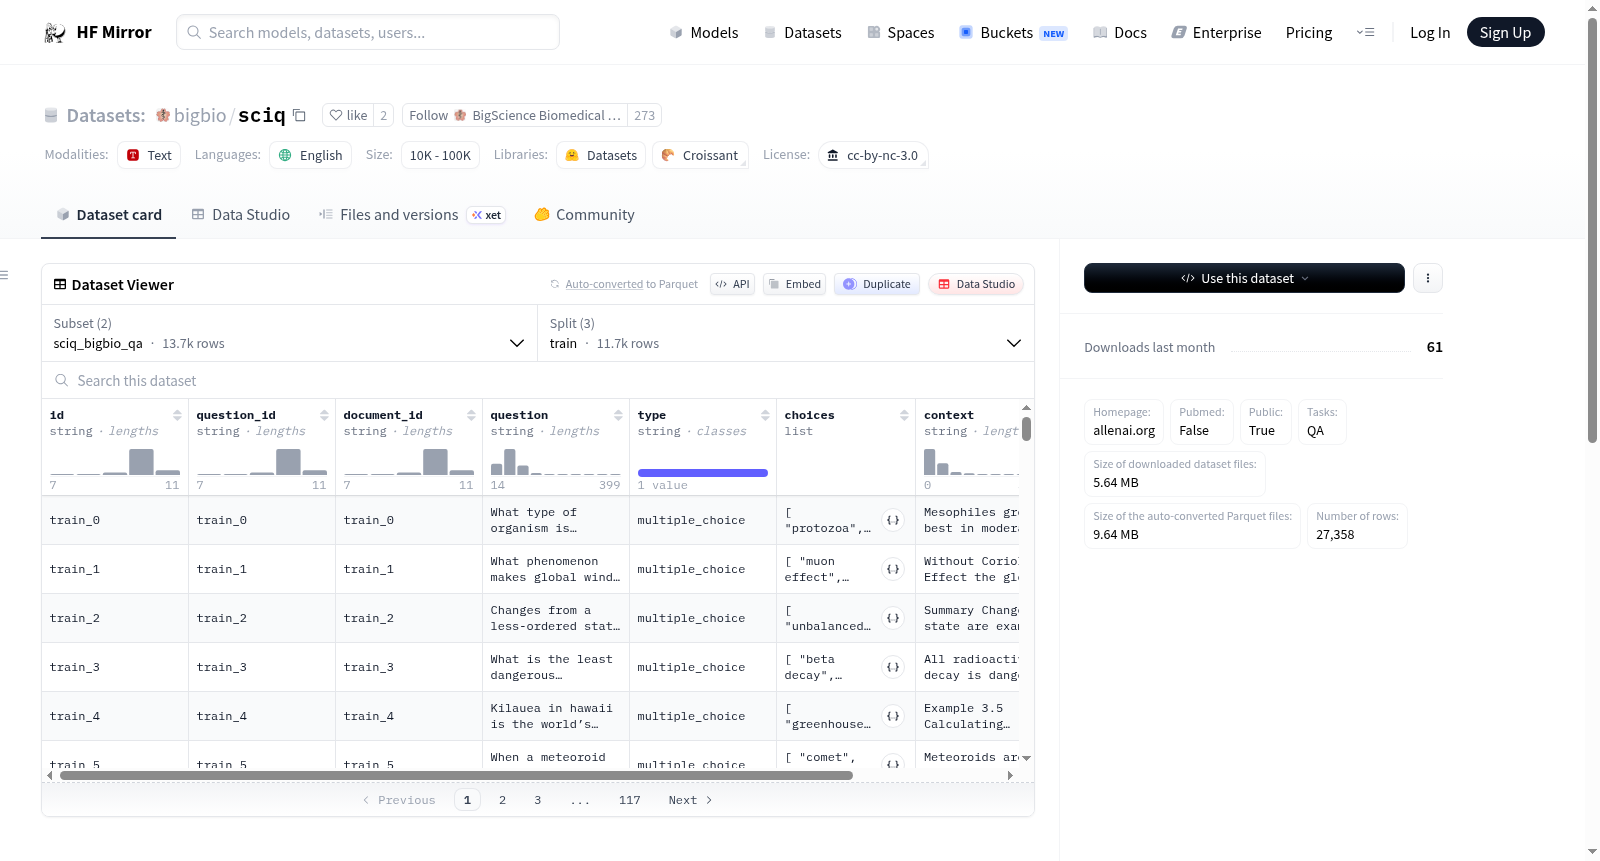The image size is (1600, 861).
Task: Copy the dataset name with the copy icon
Action: 299,115
